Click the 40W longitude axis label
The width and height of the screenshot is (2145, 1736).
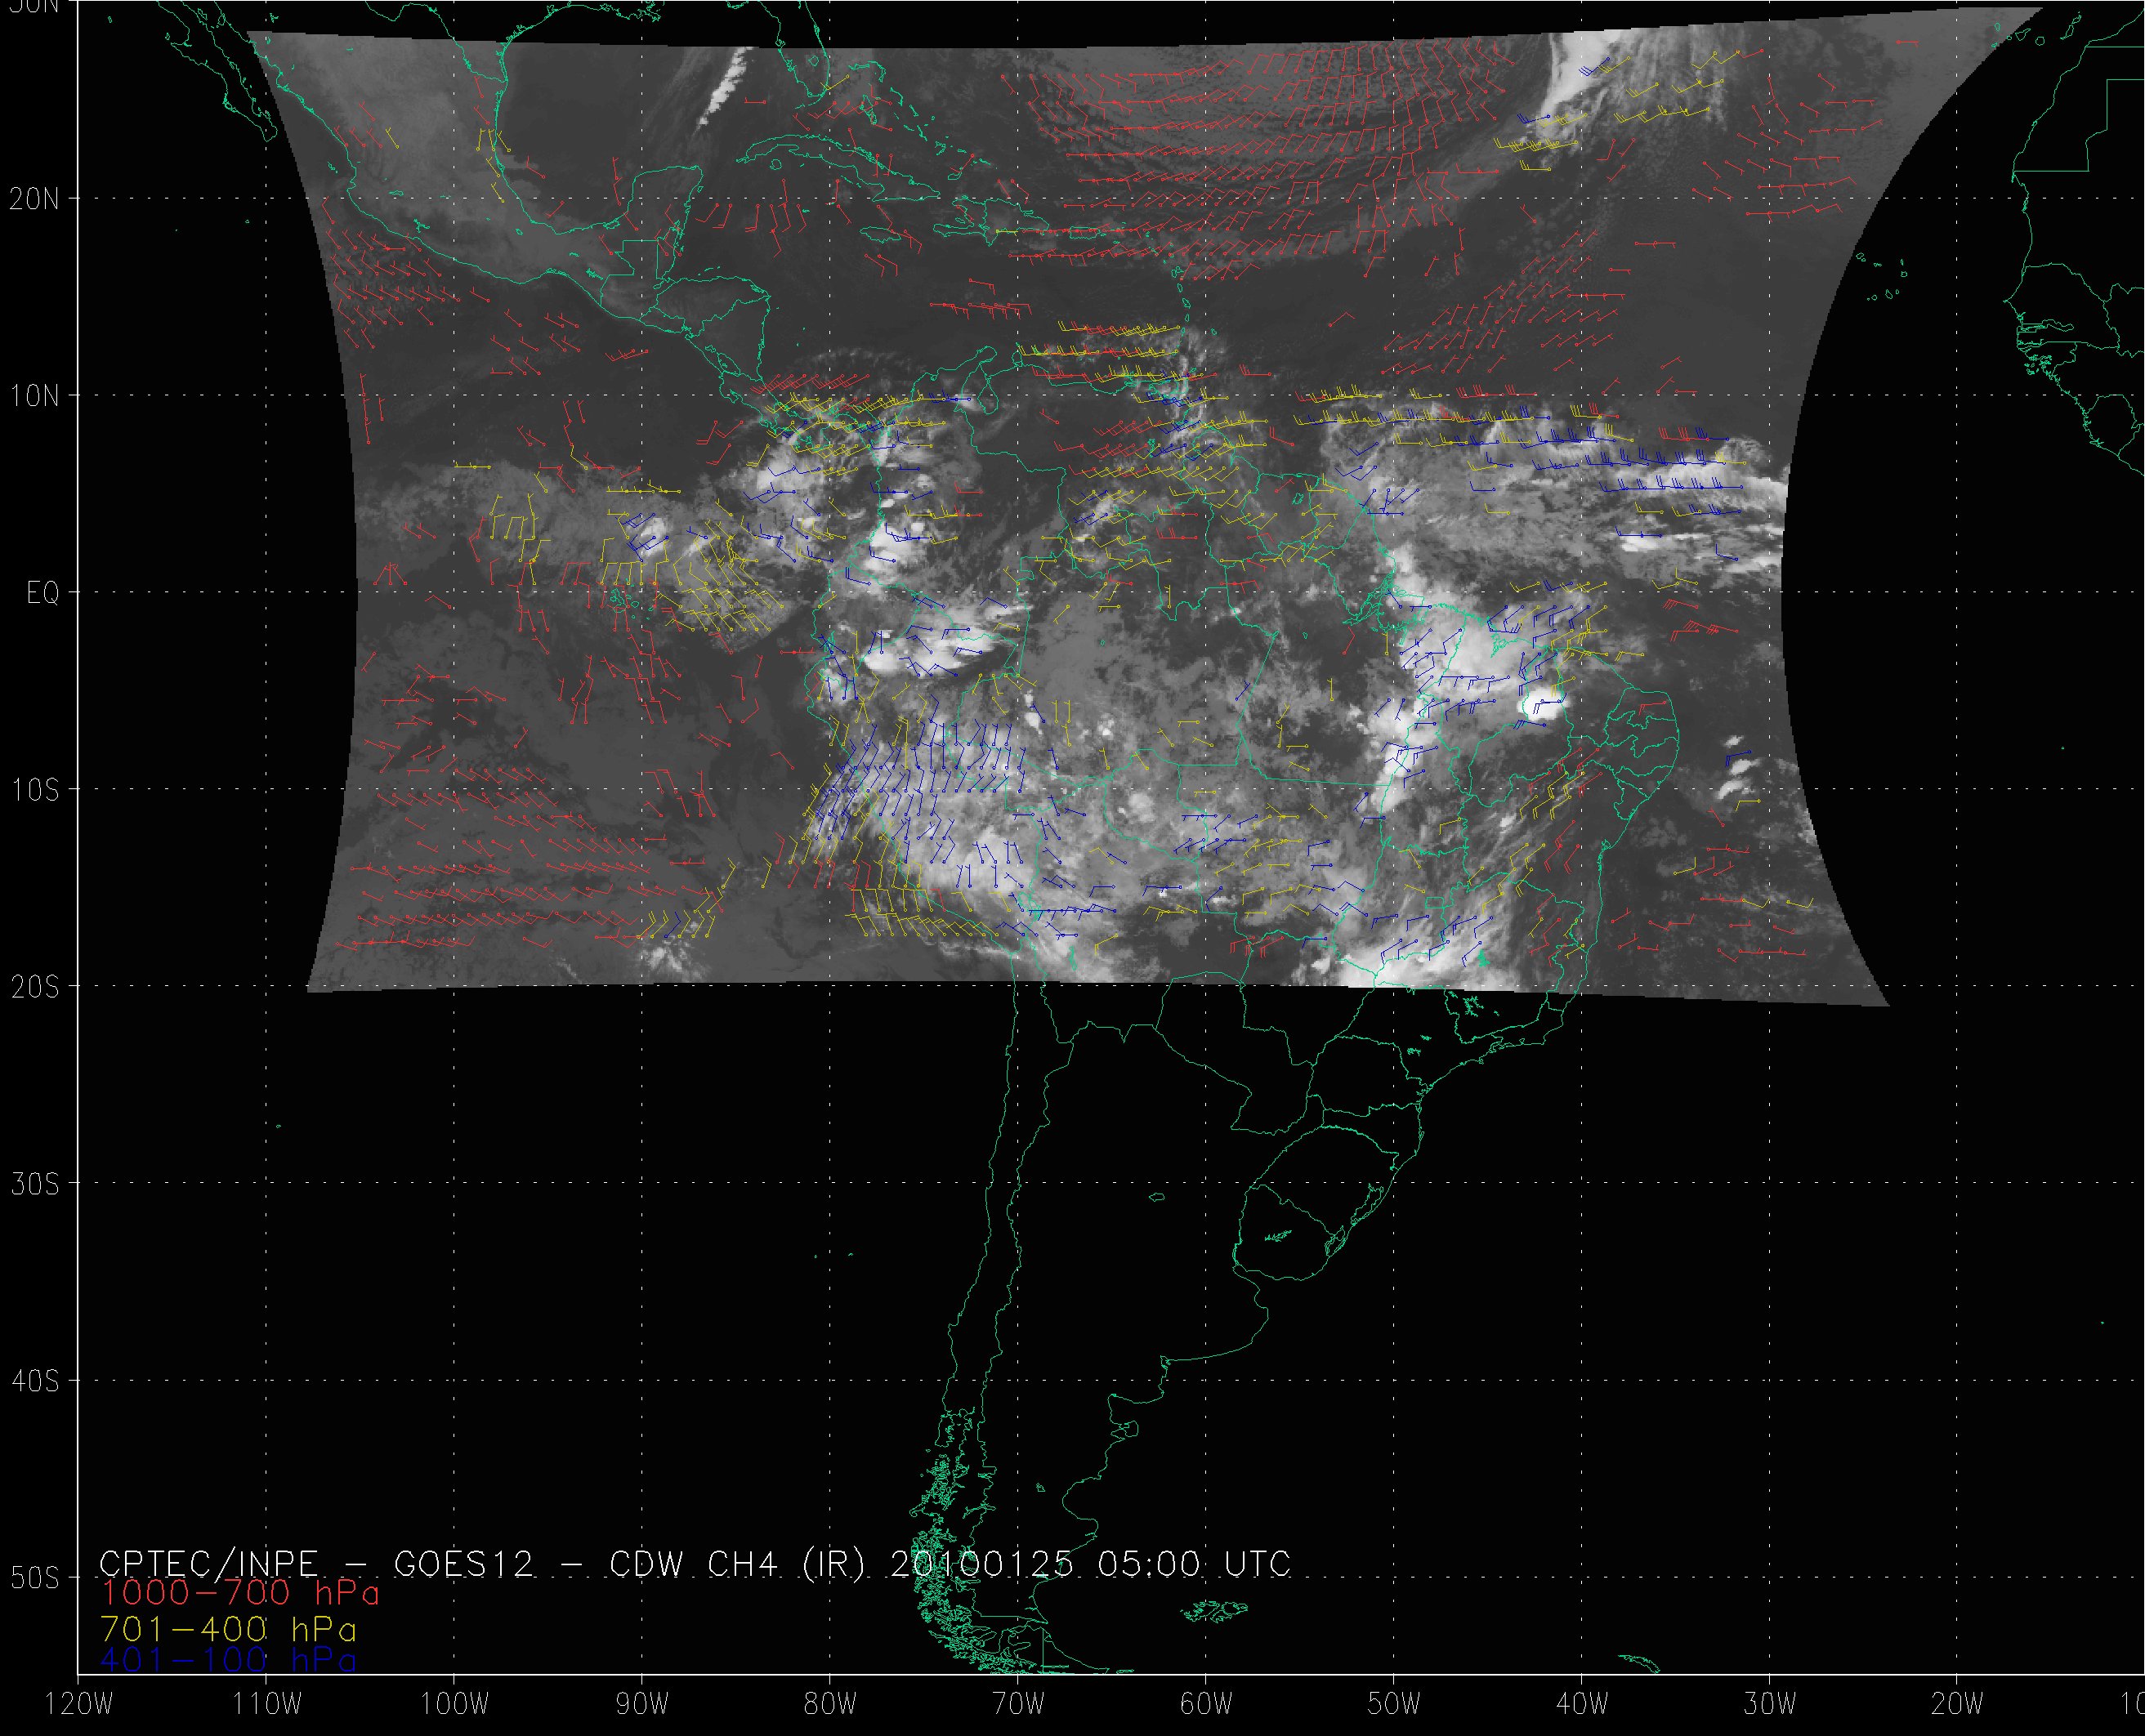[1582, 1704]
